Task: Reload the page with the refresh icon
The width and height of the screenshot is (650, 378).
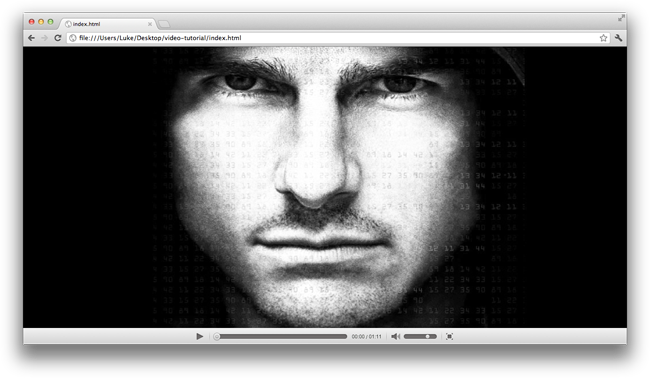Action: [x=58, y=38]
